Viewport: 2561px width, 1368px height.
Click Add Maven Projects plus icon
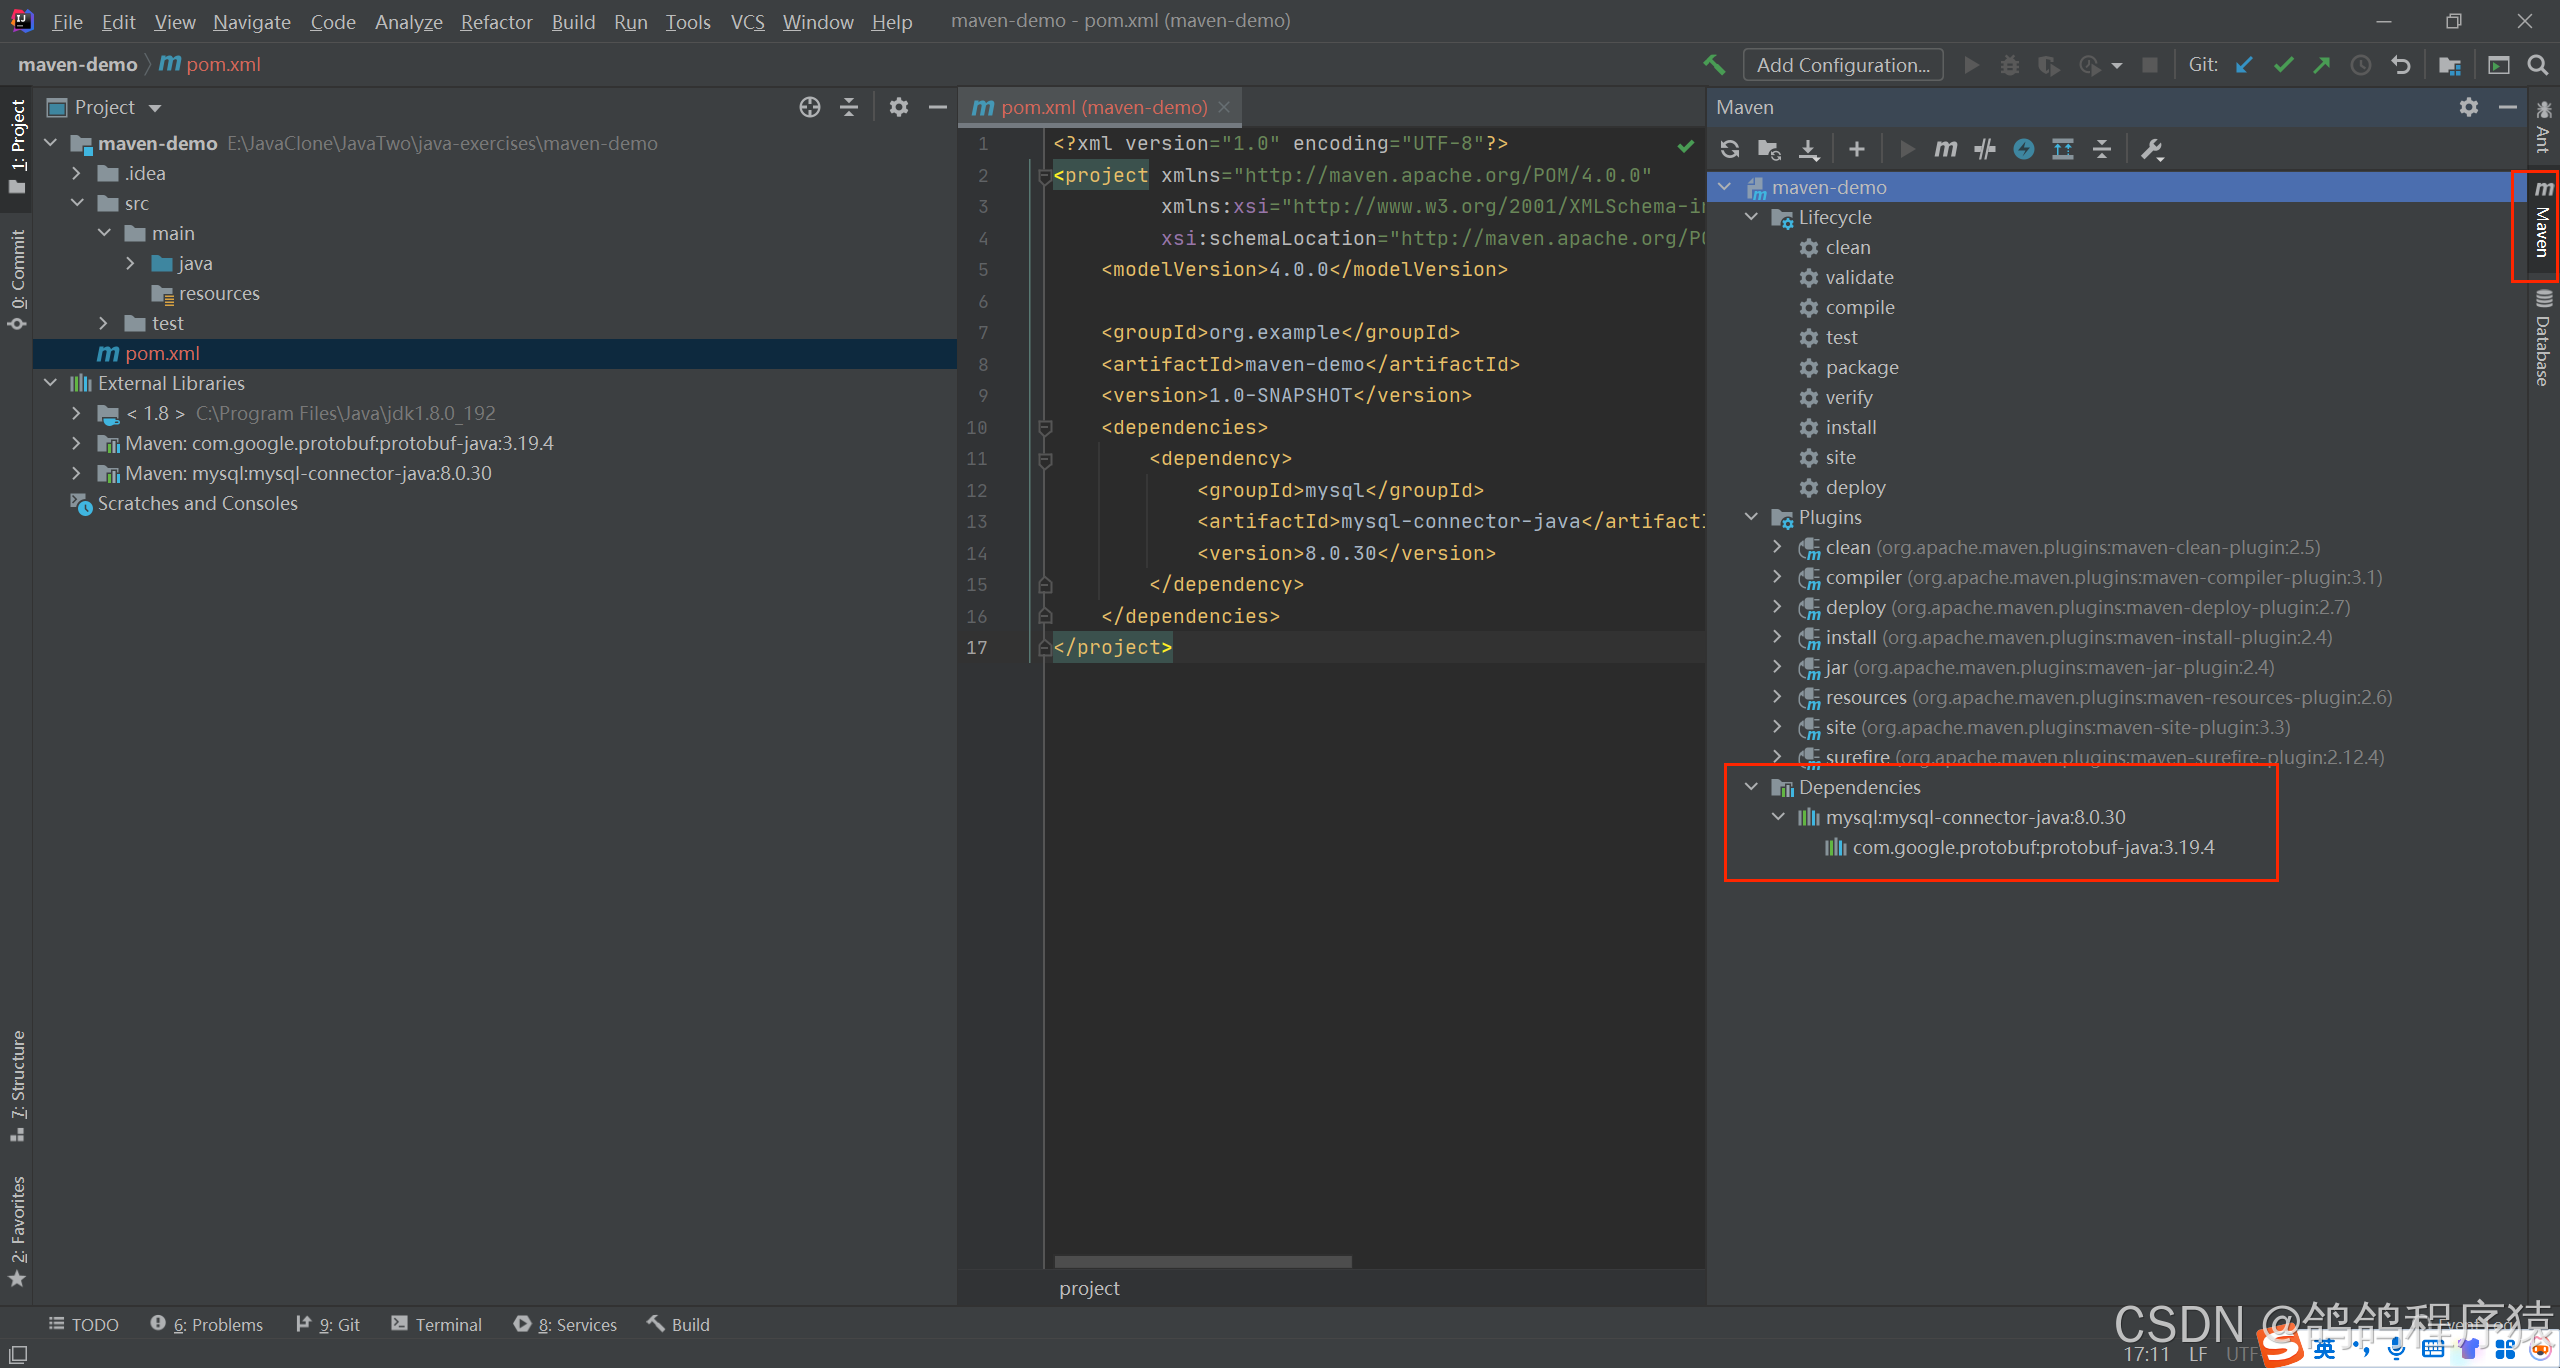point(1856,149)
